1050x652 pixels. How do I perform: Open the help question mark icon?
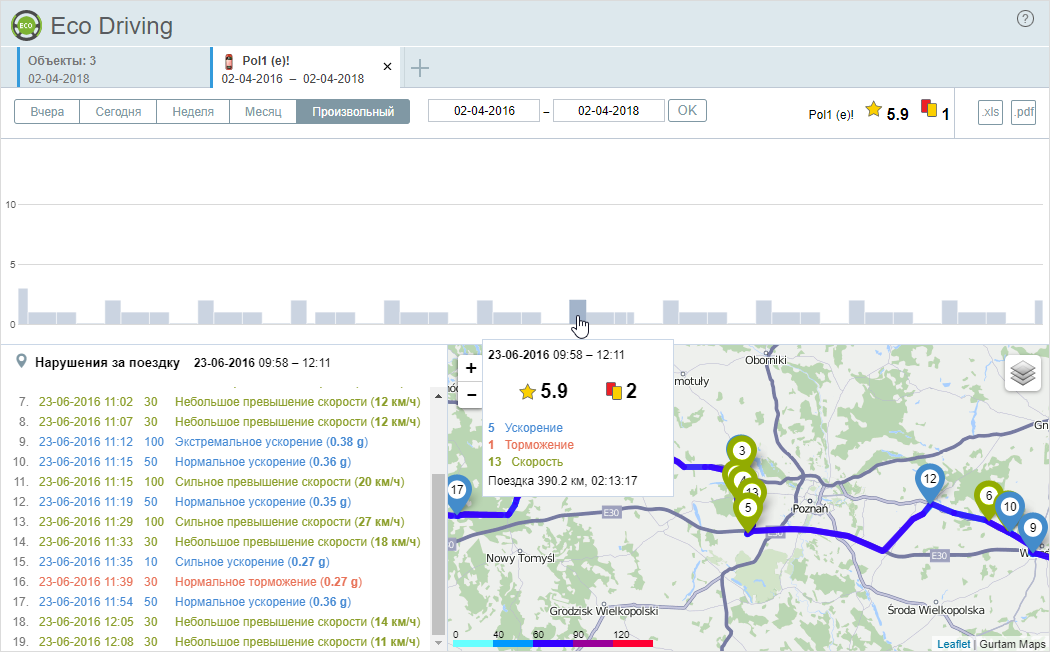(1025, 19)
